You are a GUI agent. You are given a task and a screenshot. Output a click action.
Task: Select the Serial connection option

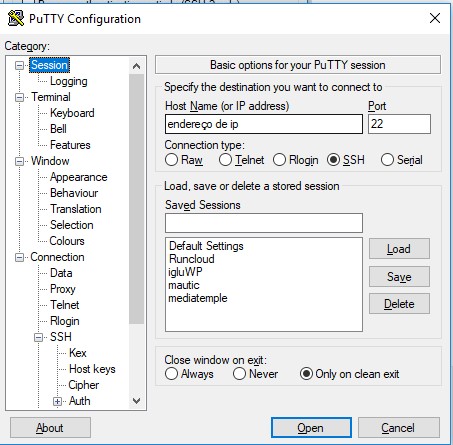(387, 160)
